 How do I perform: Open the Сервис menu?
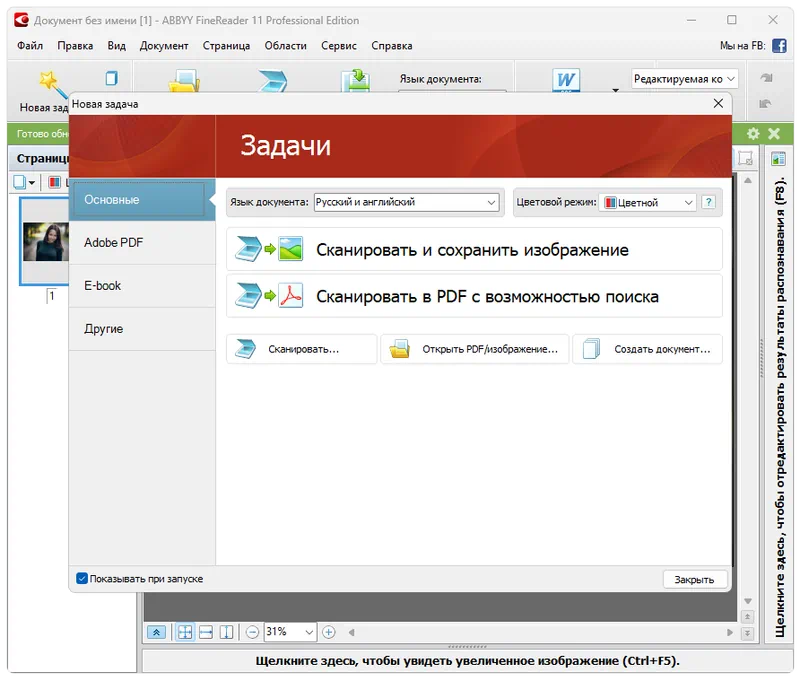[339, 45]
